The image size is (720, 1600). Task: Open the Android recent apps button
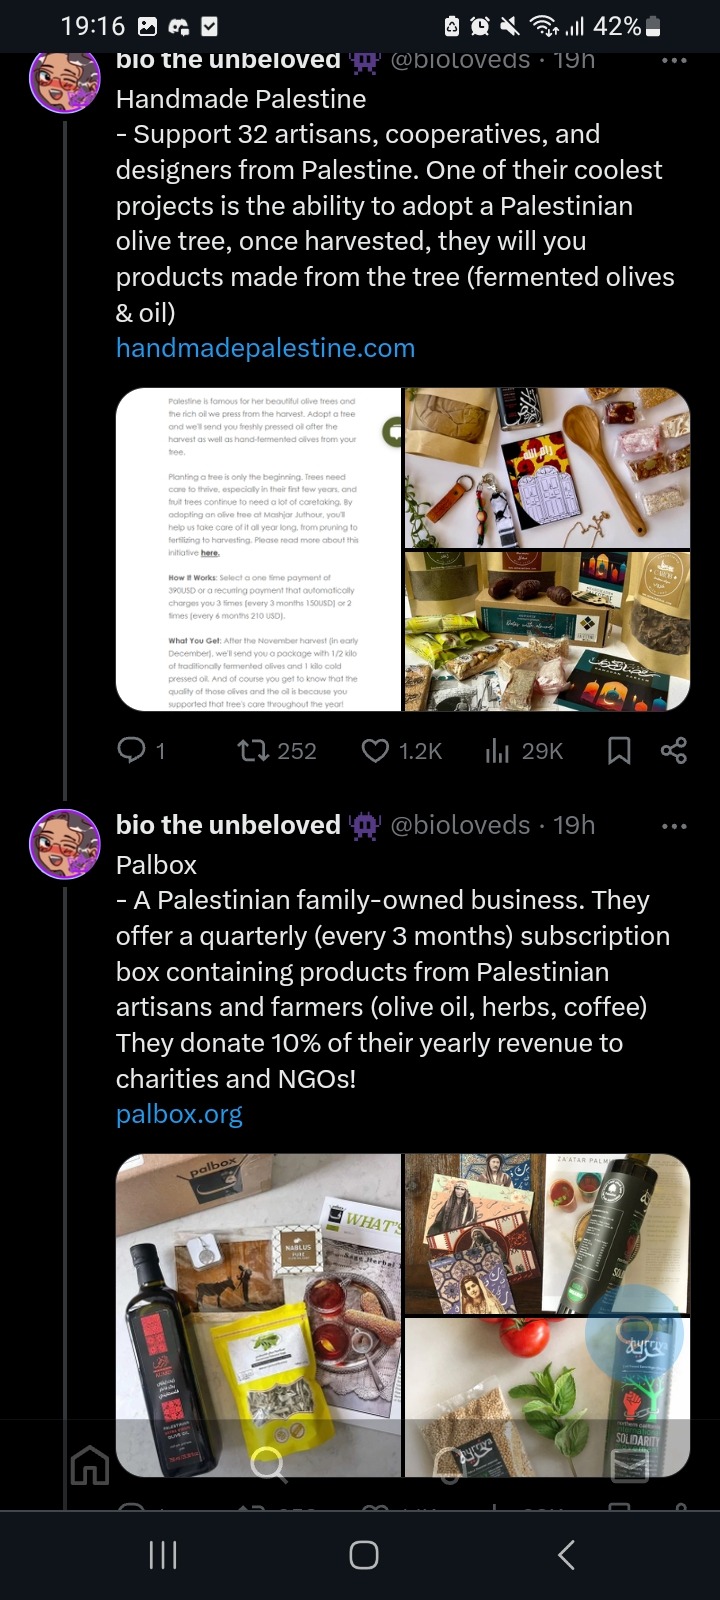pos(163,1555)
